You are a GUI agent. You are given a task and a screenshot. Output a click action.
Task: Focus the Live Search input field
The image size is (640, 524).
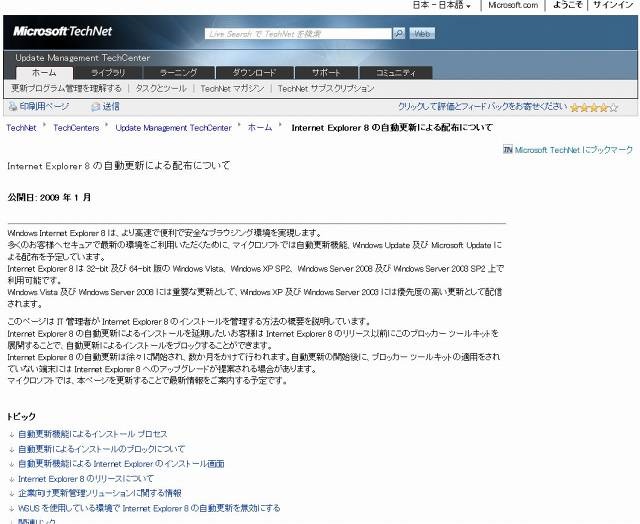pos(298,33)
